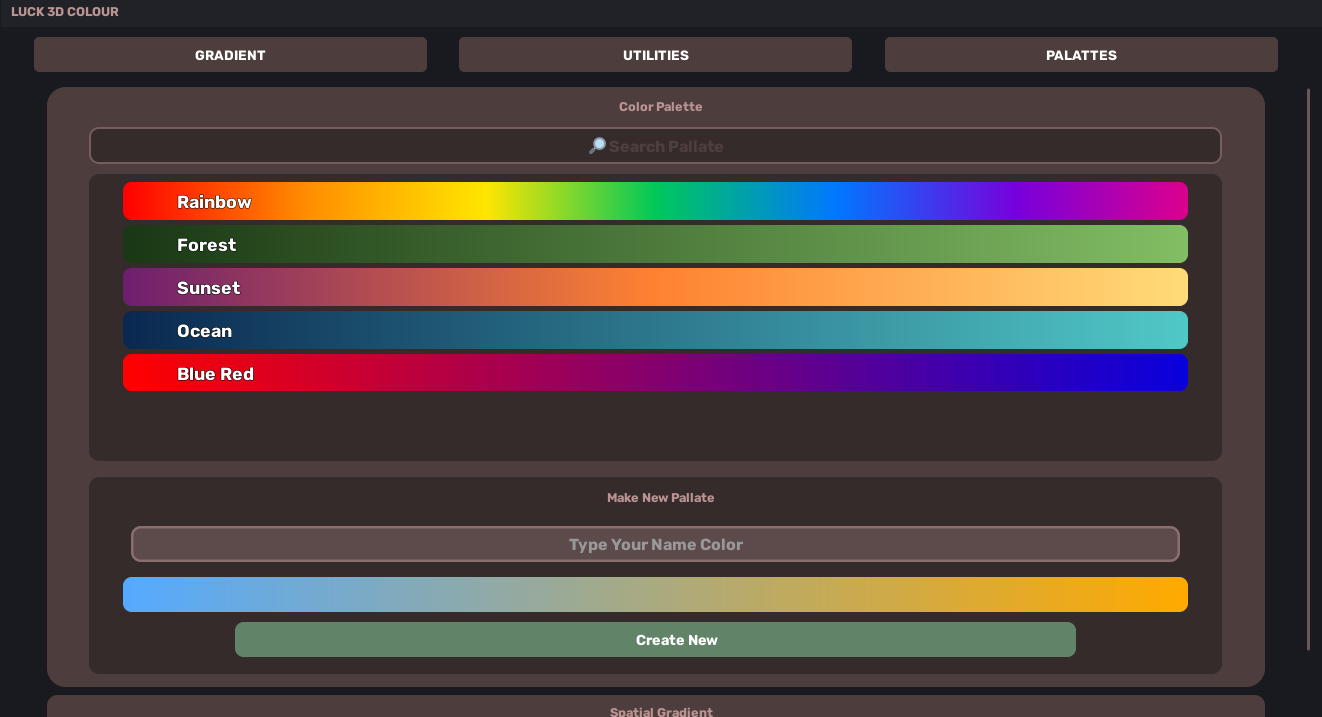Choose the Rainbow palette
Viewport: 1322px width, 717px height.
click(655, 201)
